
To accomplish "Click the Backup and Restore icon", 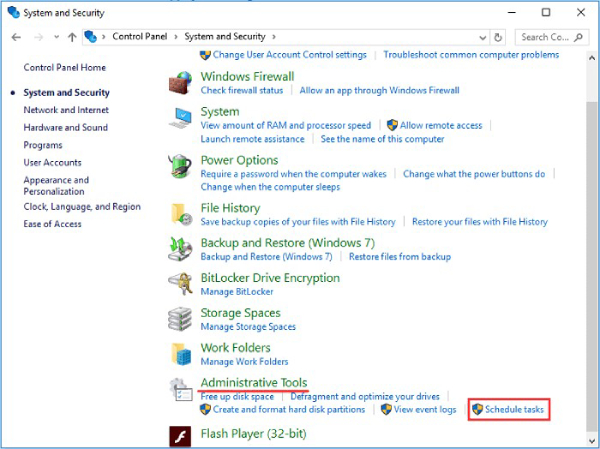I will (x=181, y=248).
